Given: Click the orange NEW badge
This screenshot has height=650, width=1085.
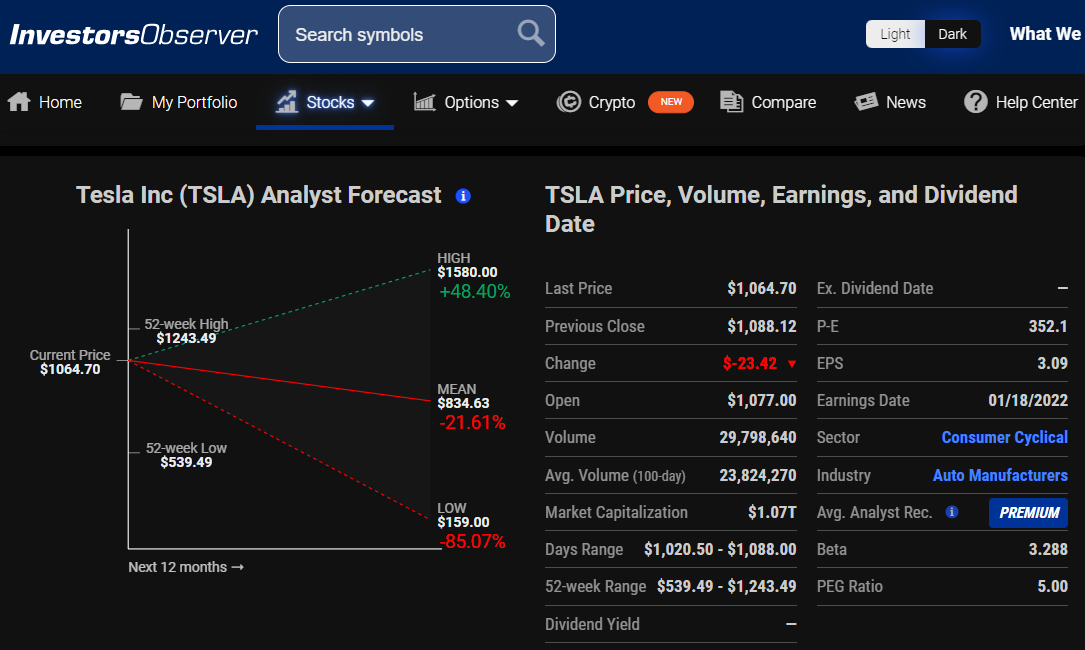Looking at the screenshot, I should (671, 102).
